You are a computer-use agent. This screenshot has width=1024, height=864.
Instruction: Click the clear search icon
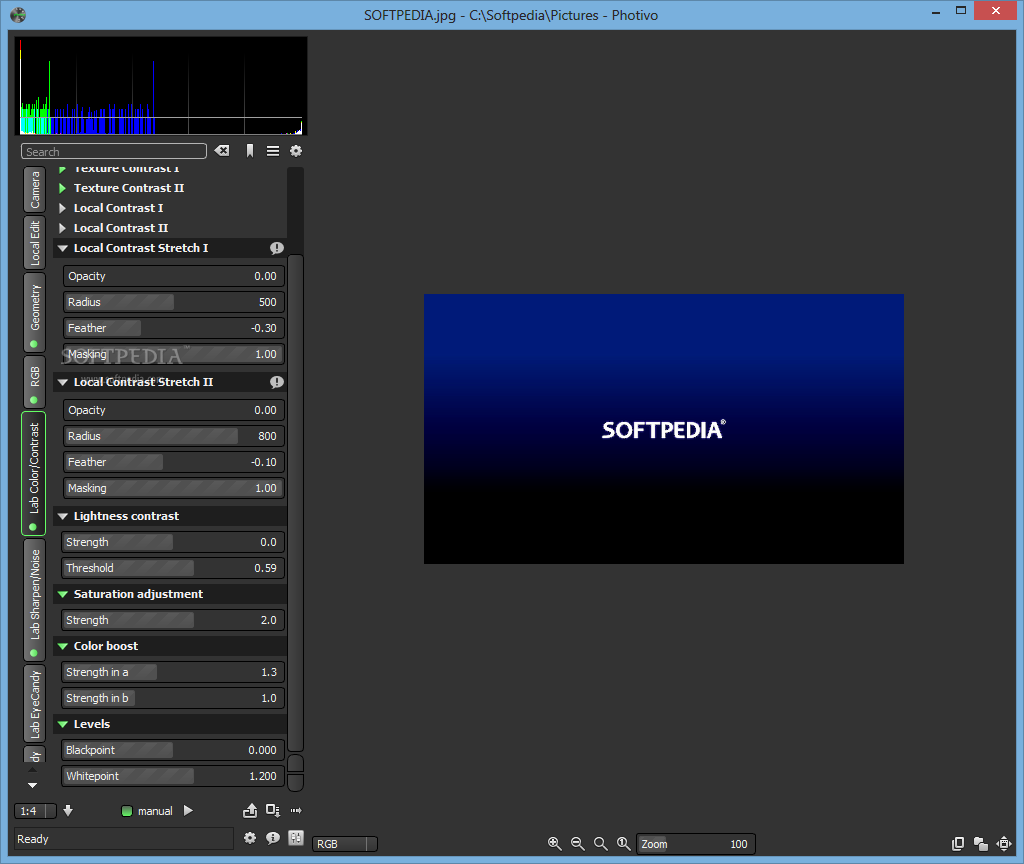pos(222,151)
